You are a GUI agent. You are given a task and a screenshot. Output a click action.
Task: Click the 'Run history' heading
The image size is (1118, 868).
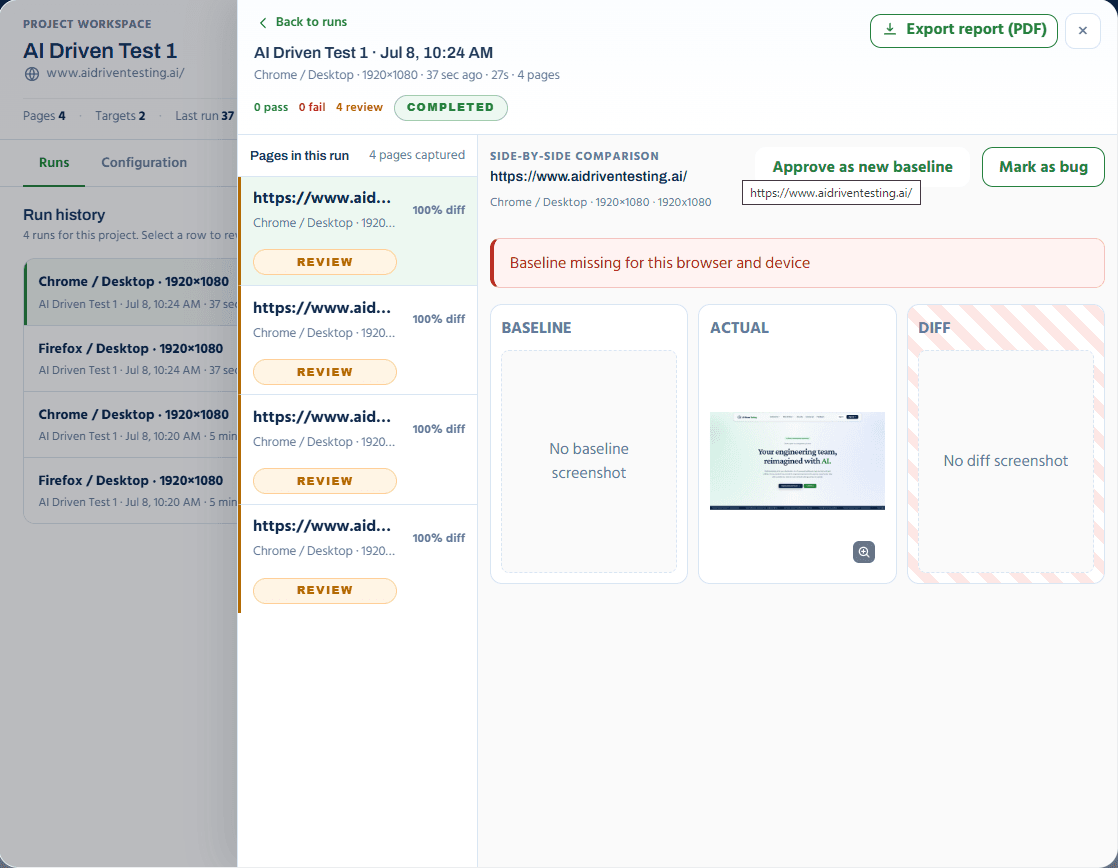pyautogui.click(x=64, y=215)
